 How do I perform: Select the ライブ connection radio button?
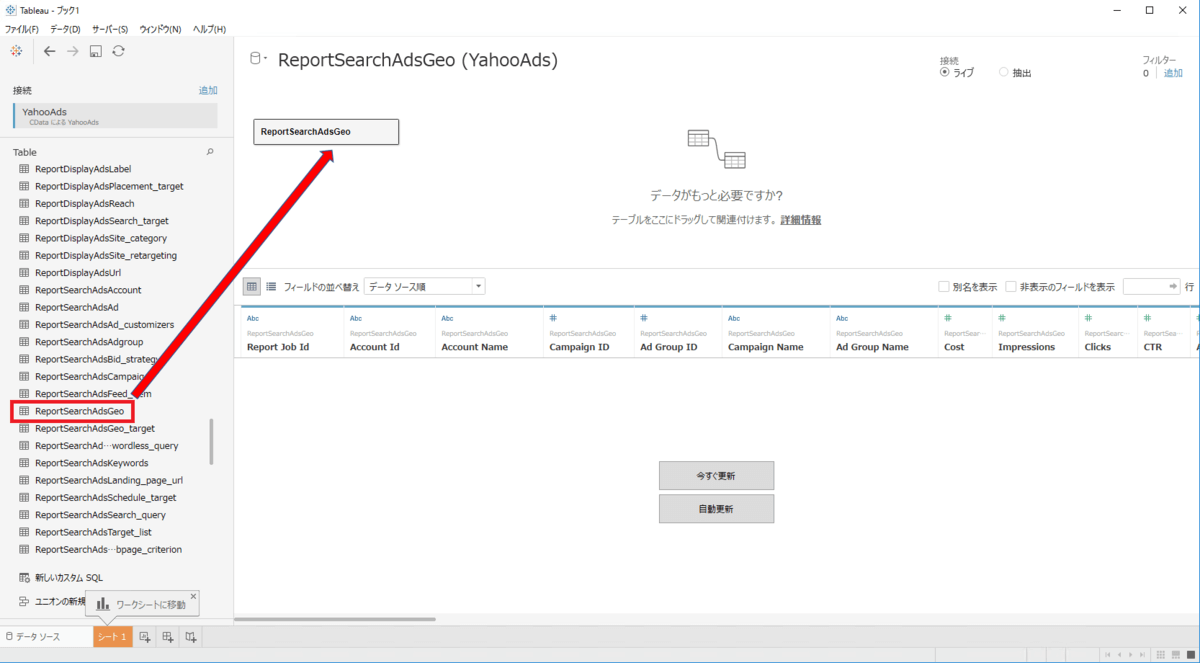pyautogui.click(x=945, y=72)
